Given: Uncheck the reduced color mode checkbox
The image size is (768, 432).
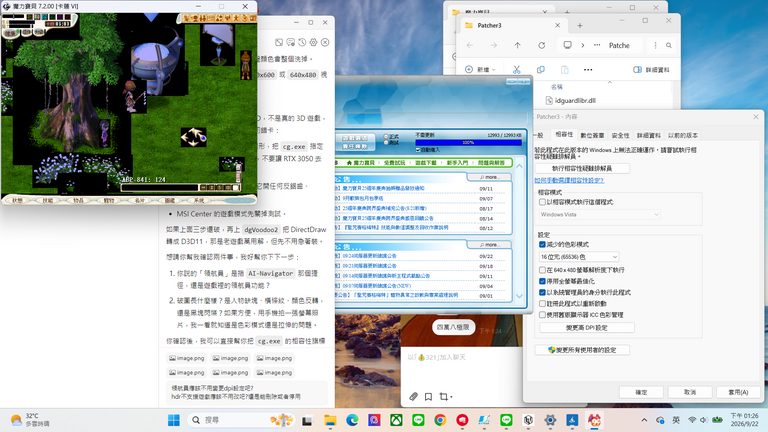Looking at the screenshot, I should pyautogui.click(x=542, y=244).
